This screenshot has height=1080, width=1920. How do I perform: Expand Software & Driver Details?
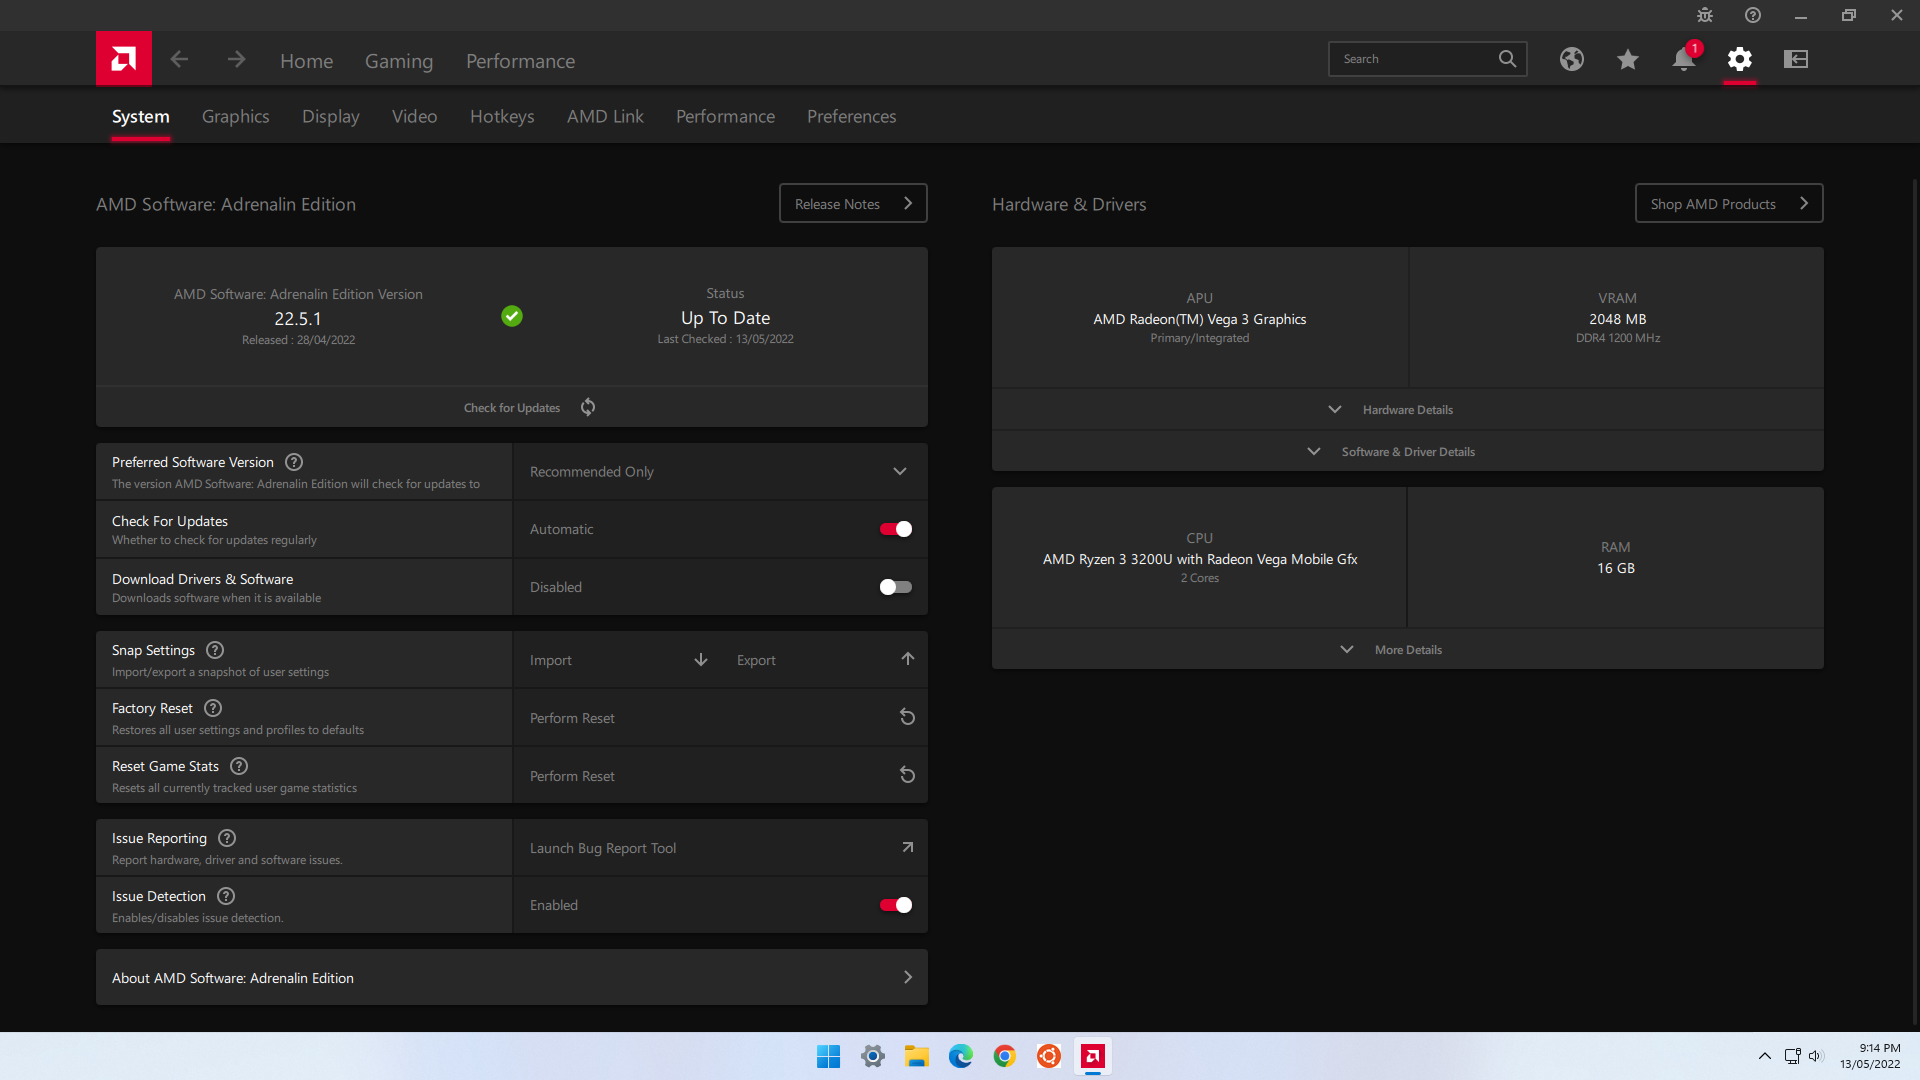click(x=1408, y=452)
